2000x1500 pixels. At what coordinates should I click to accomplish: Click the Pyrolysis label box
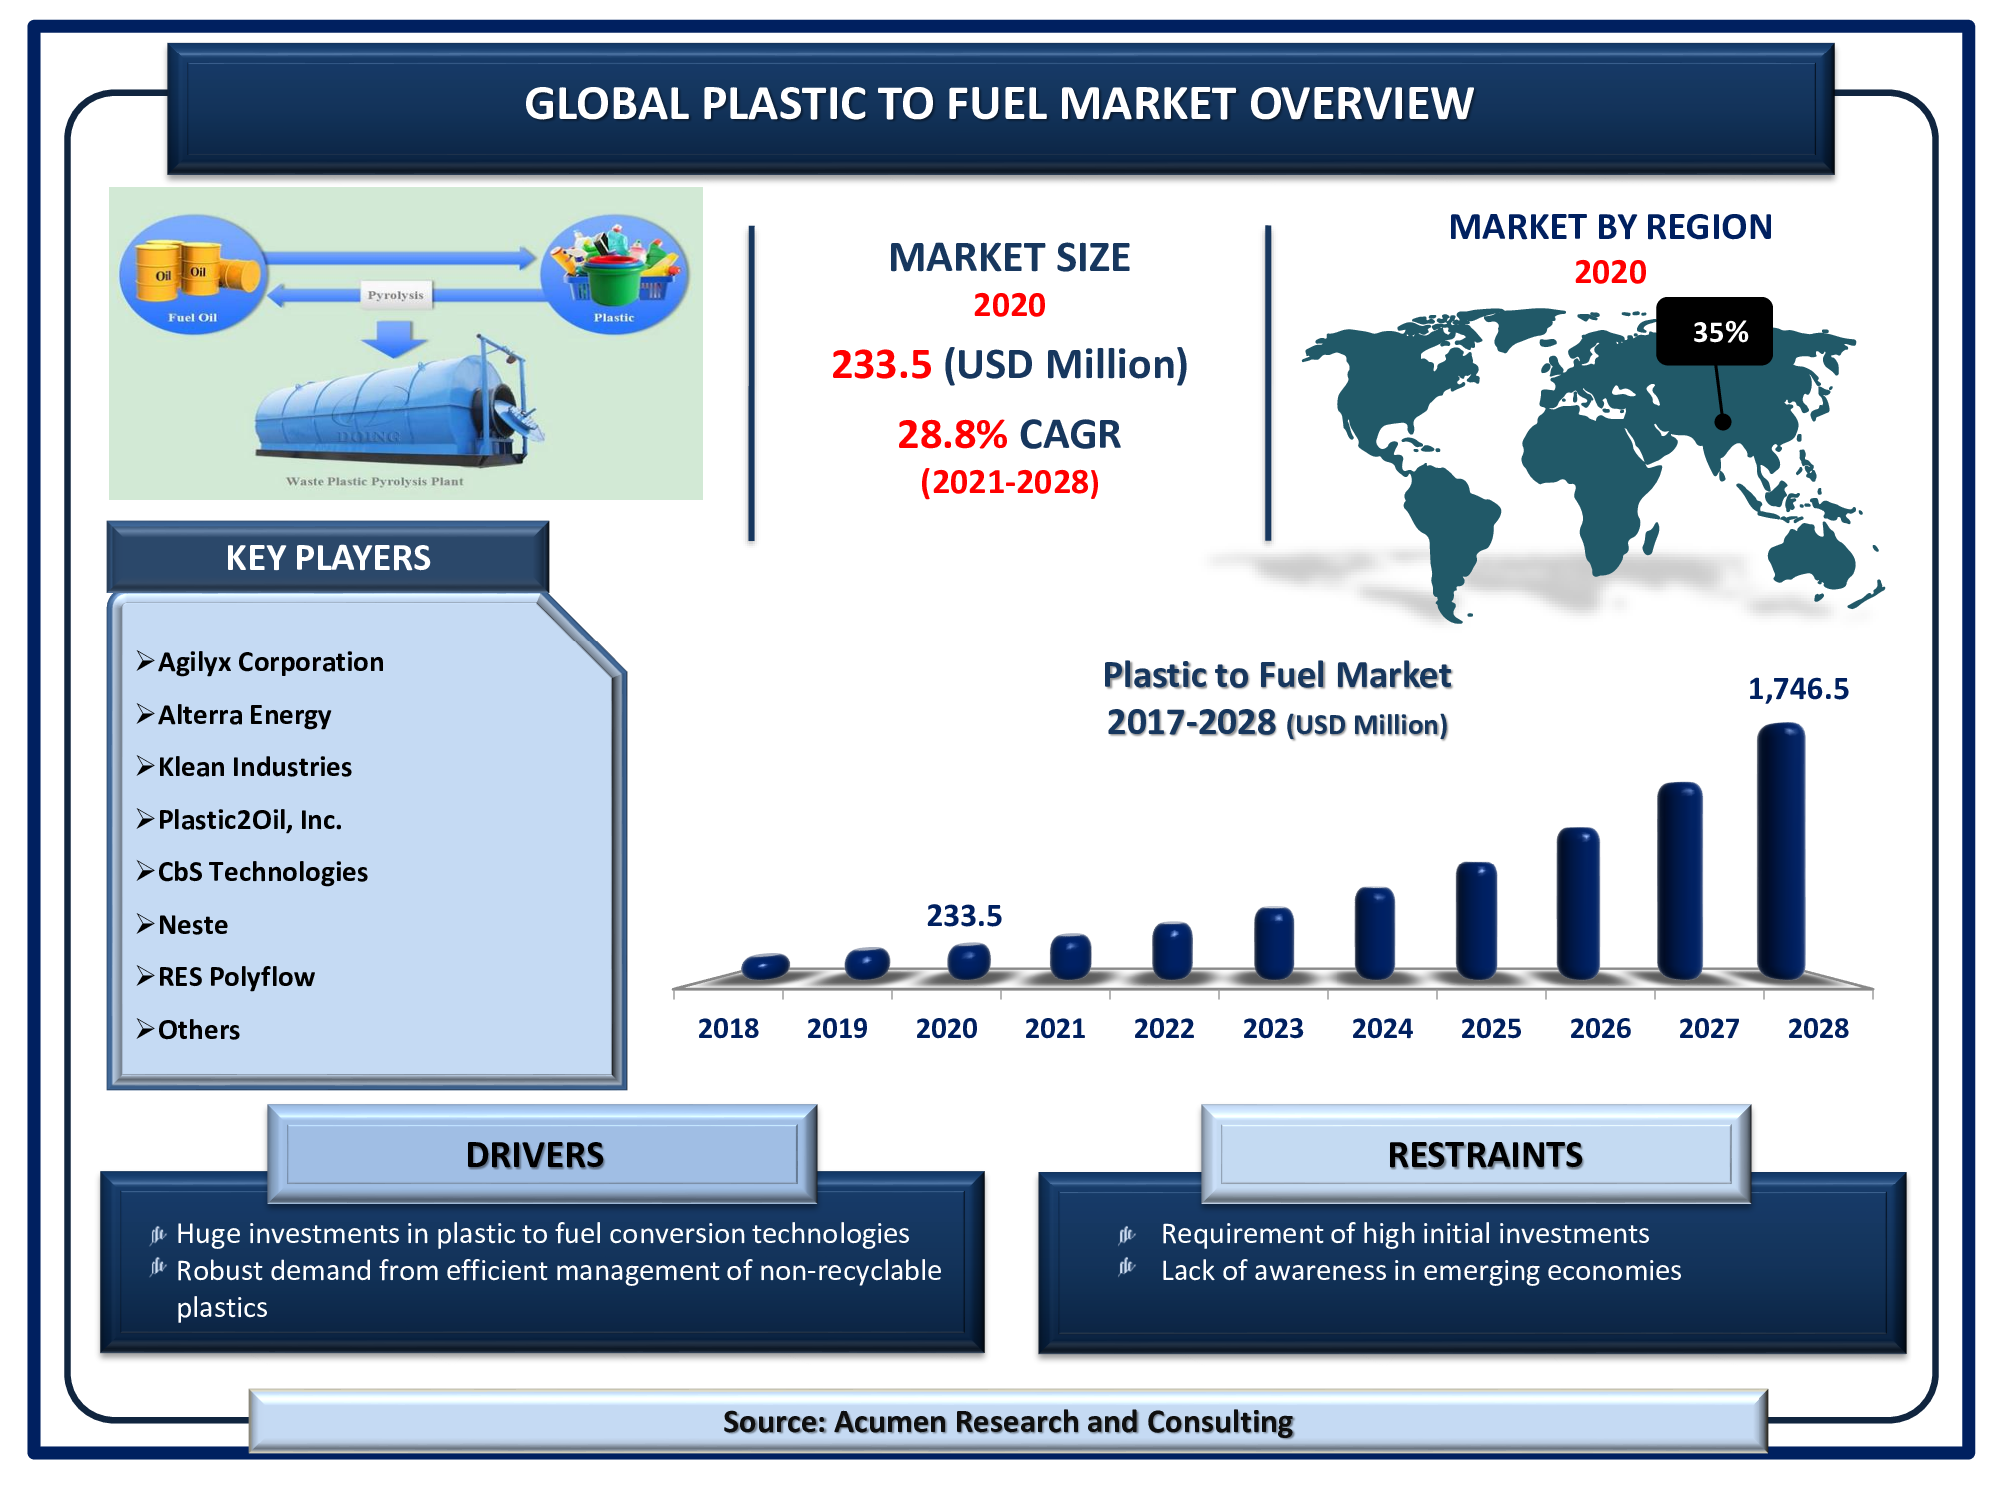pyautogui.click(x=396, y=295)
